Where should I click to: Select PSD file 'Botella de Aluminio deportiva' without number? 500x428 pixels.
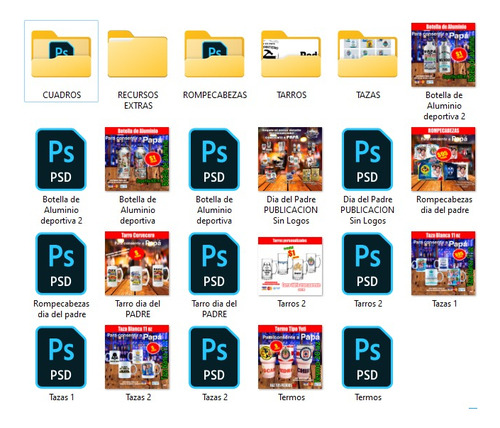tap(214, 159)
